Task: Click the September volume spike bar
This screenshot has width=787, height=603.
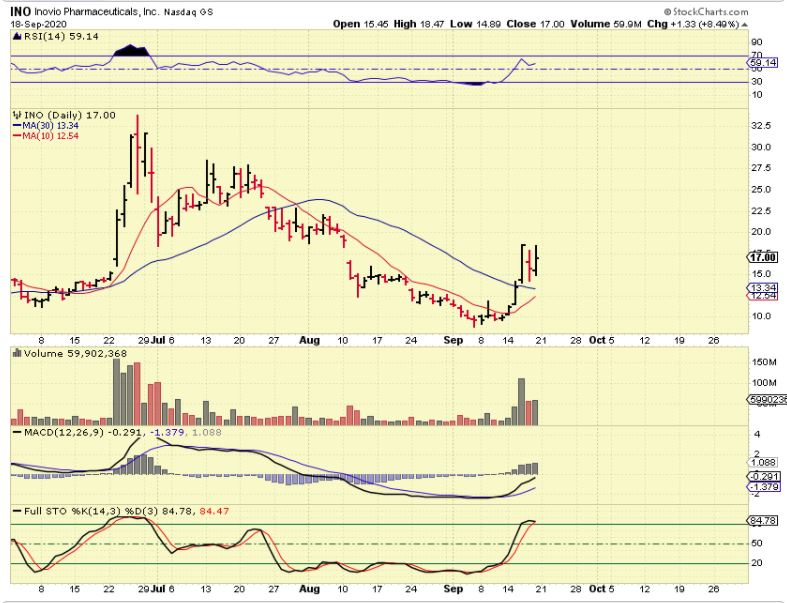Action: tap(521, 402)
